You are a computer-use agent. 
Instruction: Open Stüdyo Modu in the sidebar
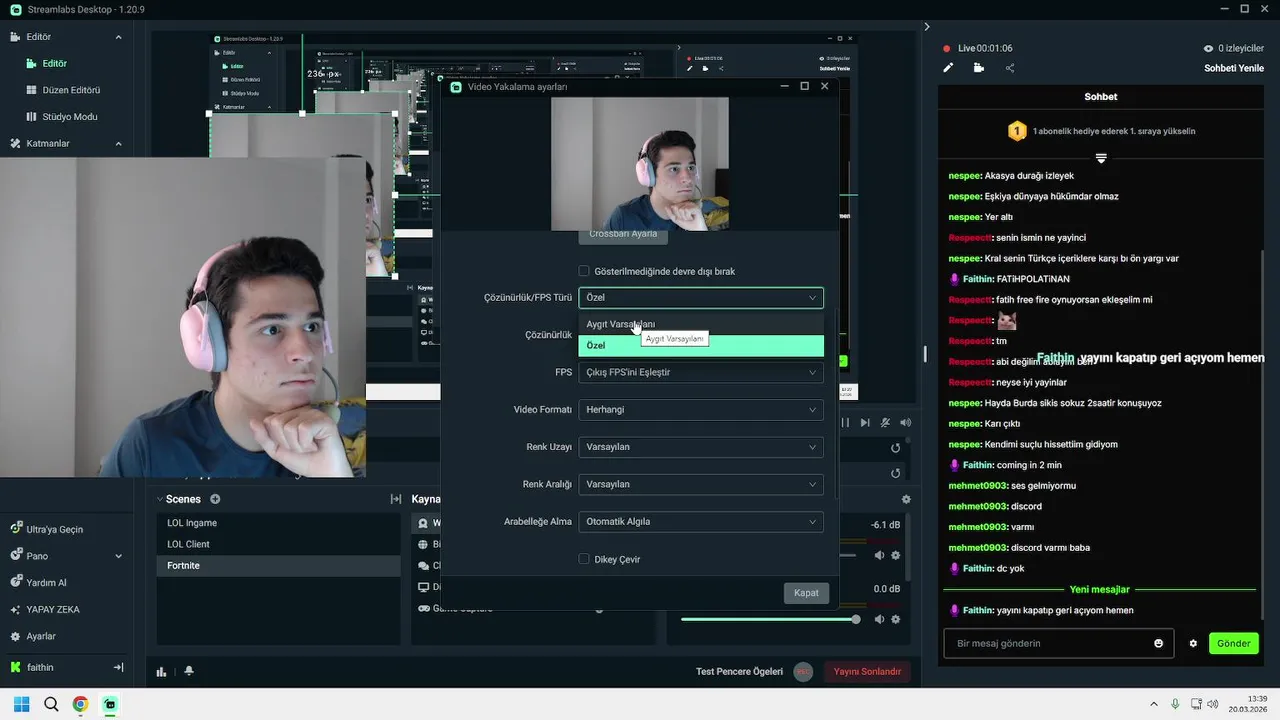[70, 117]
